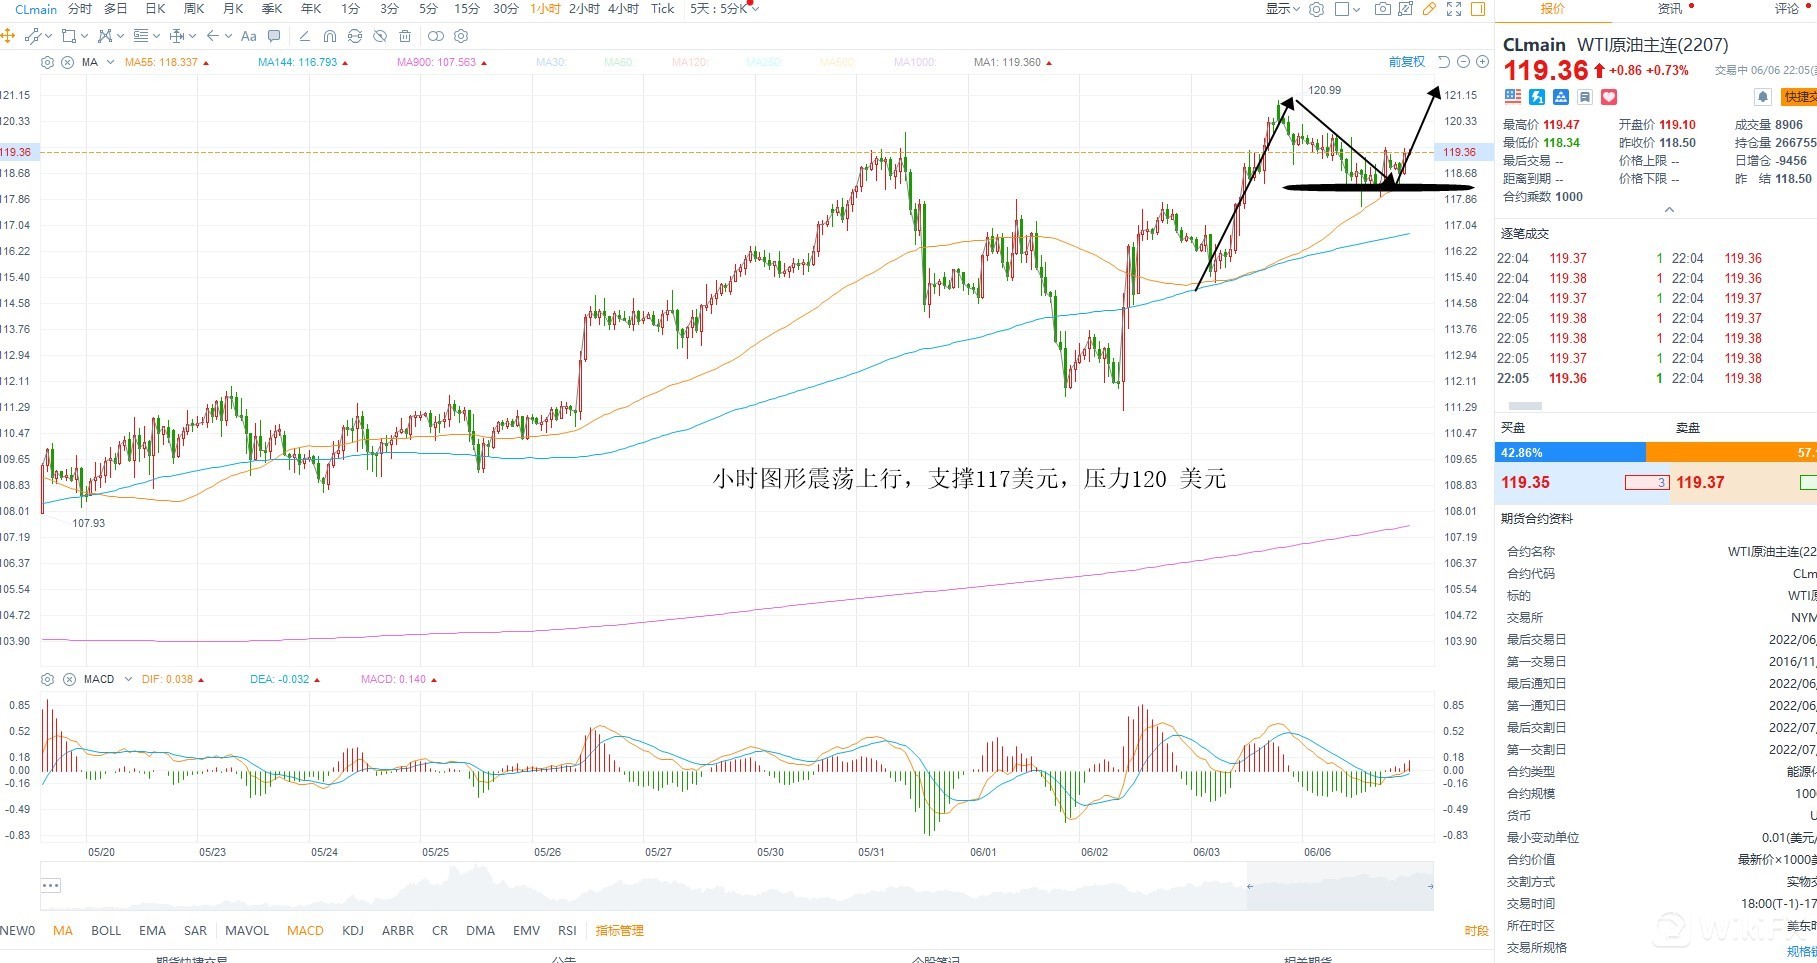Open the 资讯 news tab

coord(1670,9)
